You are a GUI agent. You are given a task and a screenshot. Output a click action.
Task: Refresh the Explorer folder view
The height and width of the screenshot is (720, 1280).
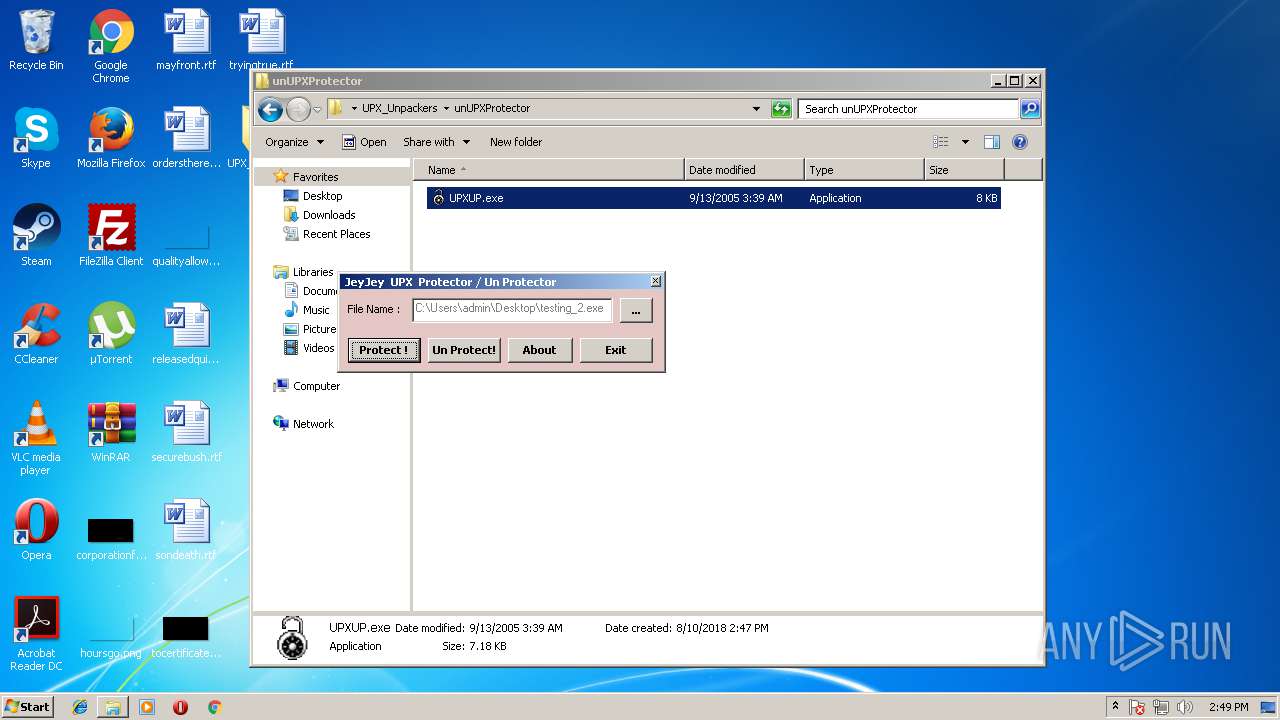781,109
